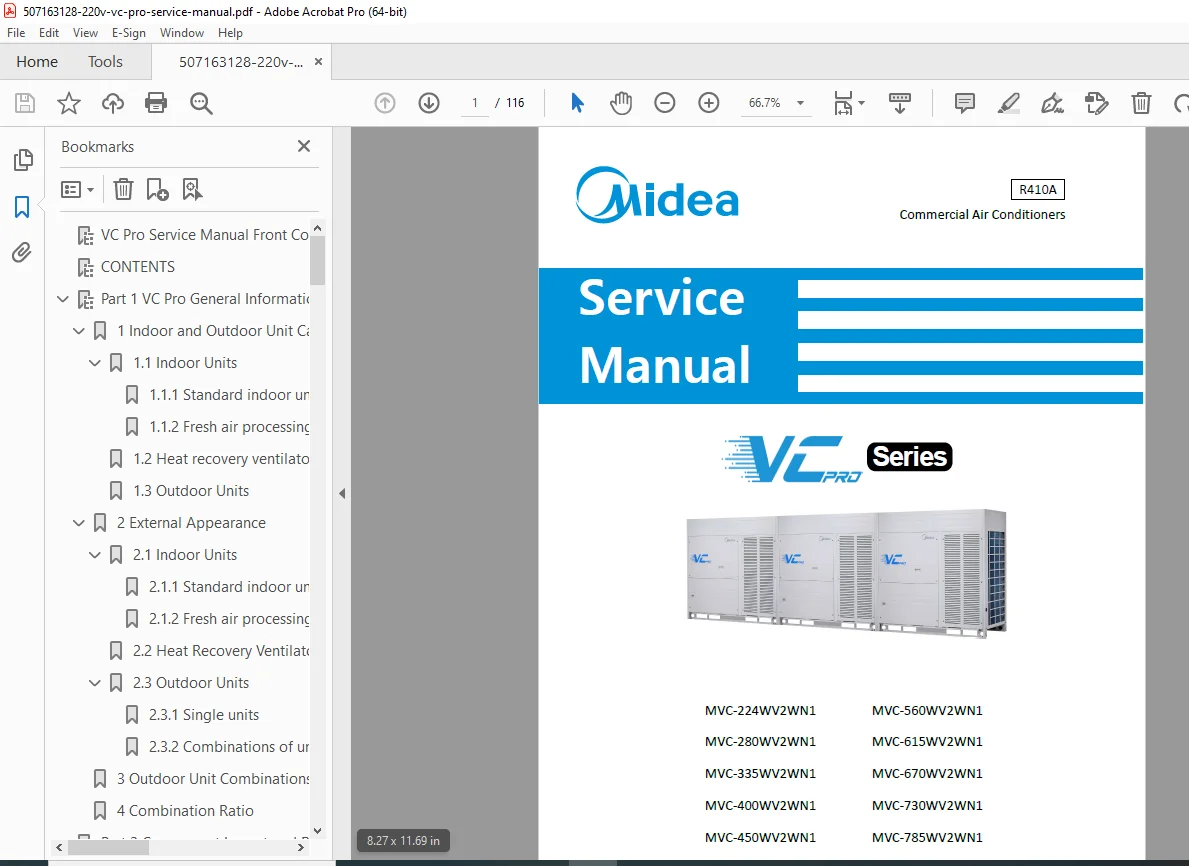Click the fit page scrolling icon
This screenshot has height=866, width=1189.
click(x=843, y=103)
